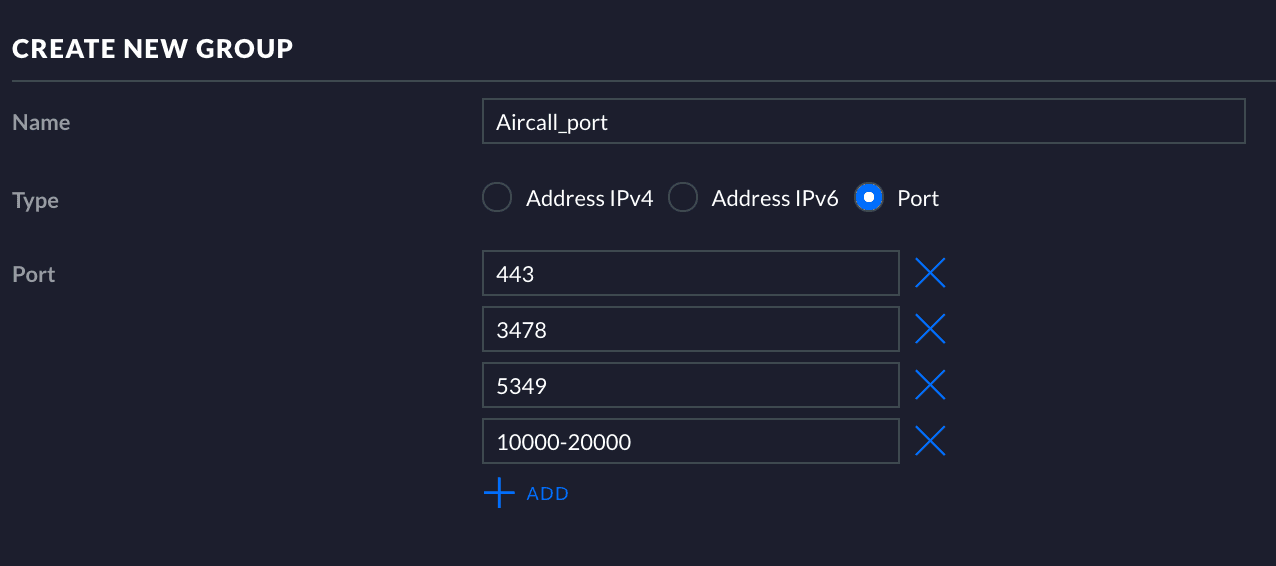Edit the 3478 port input
This screenshot has height=566, width=1276.
[690, 329]
